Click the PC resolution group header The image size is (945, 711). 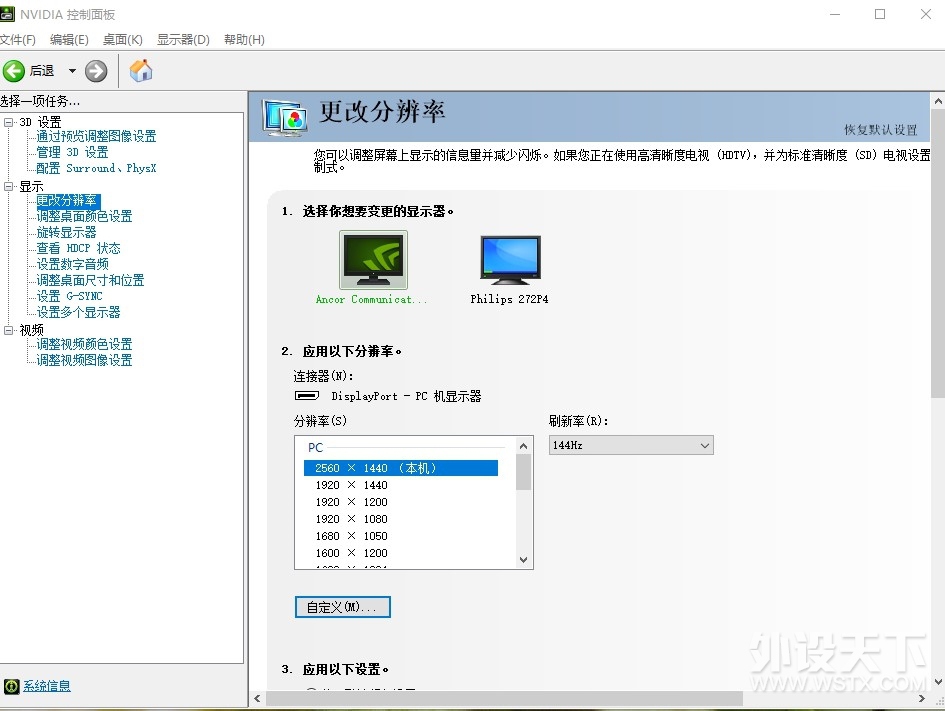click(315, 448)
